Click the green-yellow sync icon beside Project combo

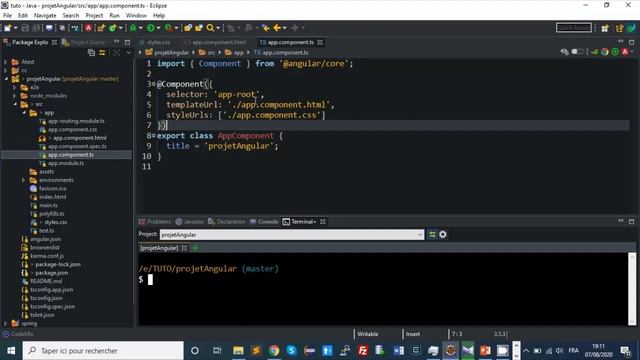tap(432, 234)
